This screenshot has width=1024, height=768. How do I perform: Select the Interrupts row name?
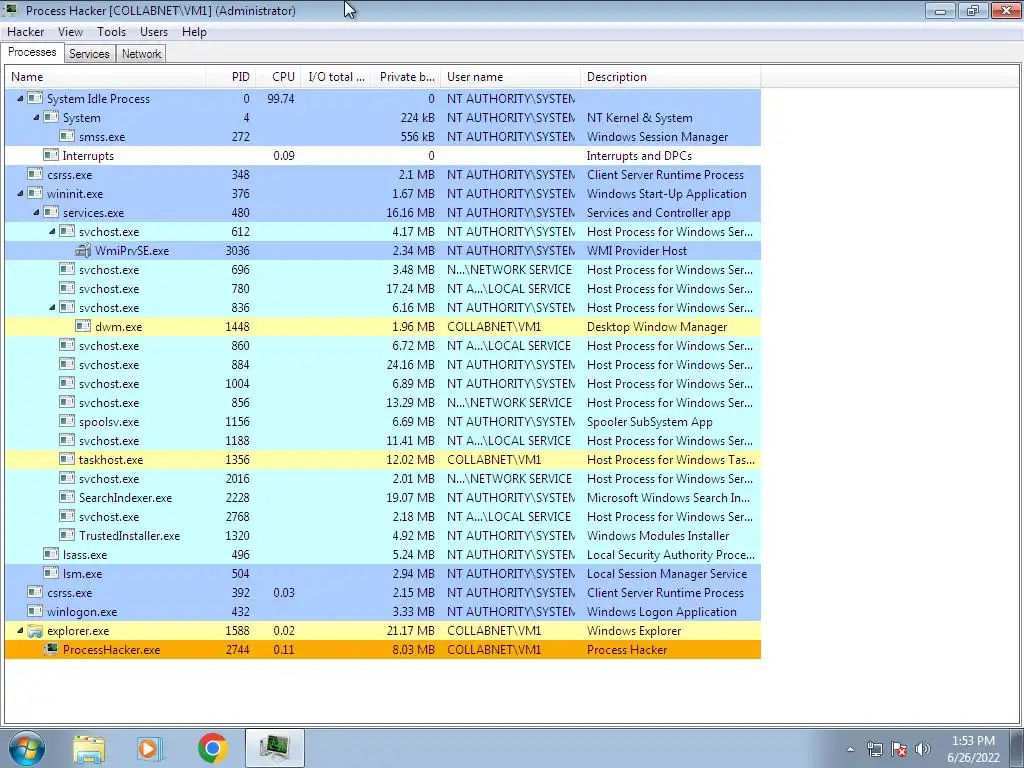click(88, 155)
